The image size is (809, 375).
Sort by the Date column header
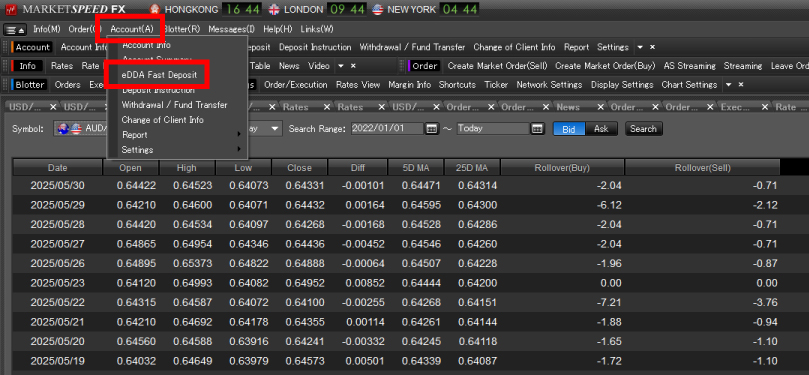tap(57, 168)
